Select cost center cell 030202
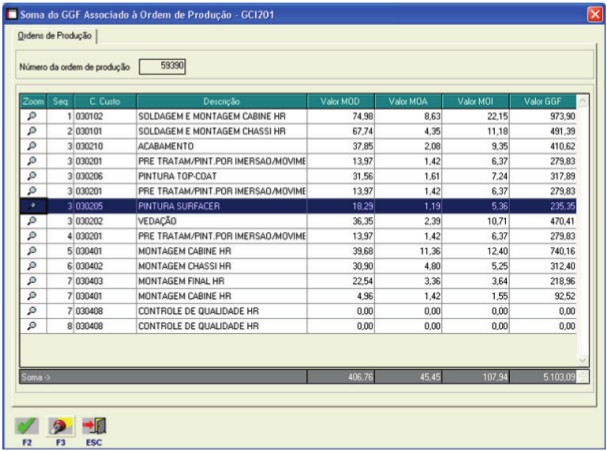The image size is (607, 451). (105, 221)
